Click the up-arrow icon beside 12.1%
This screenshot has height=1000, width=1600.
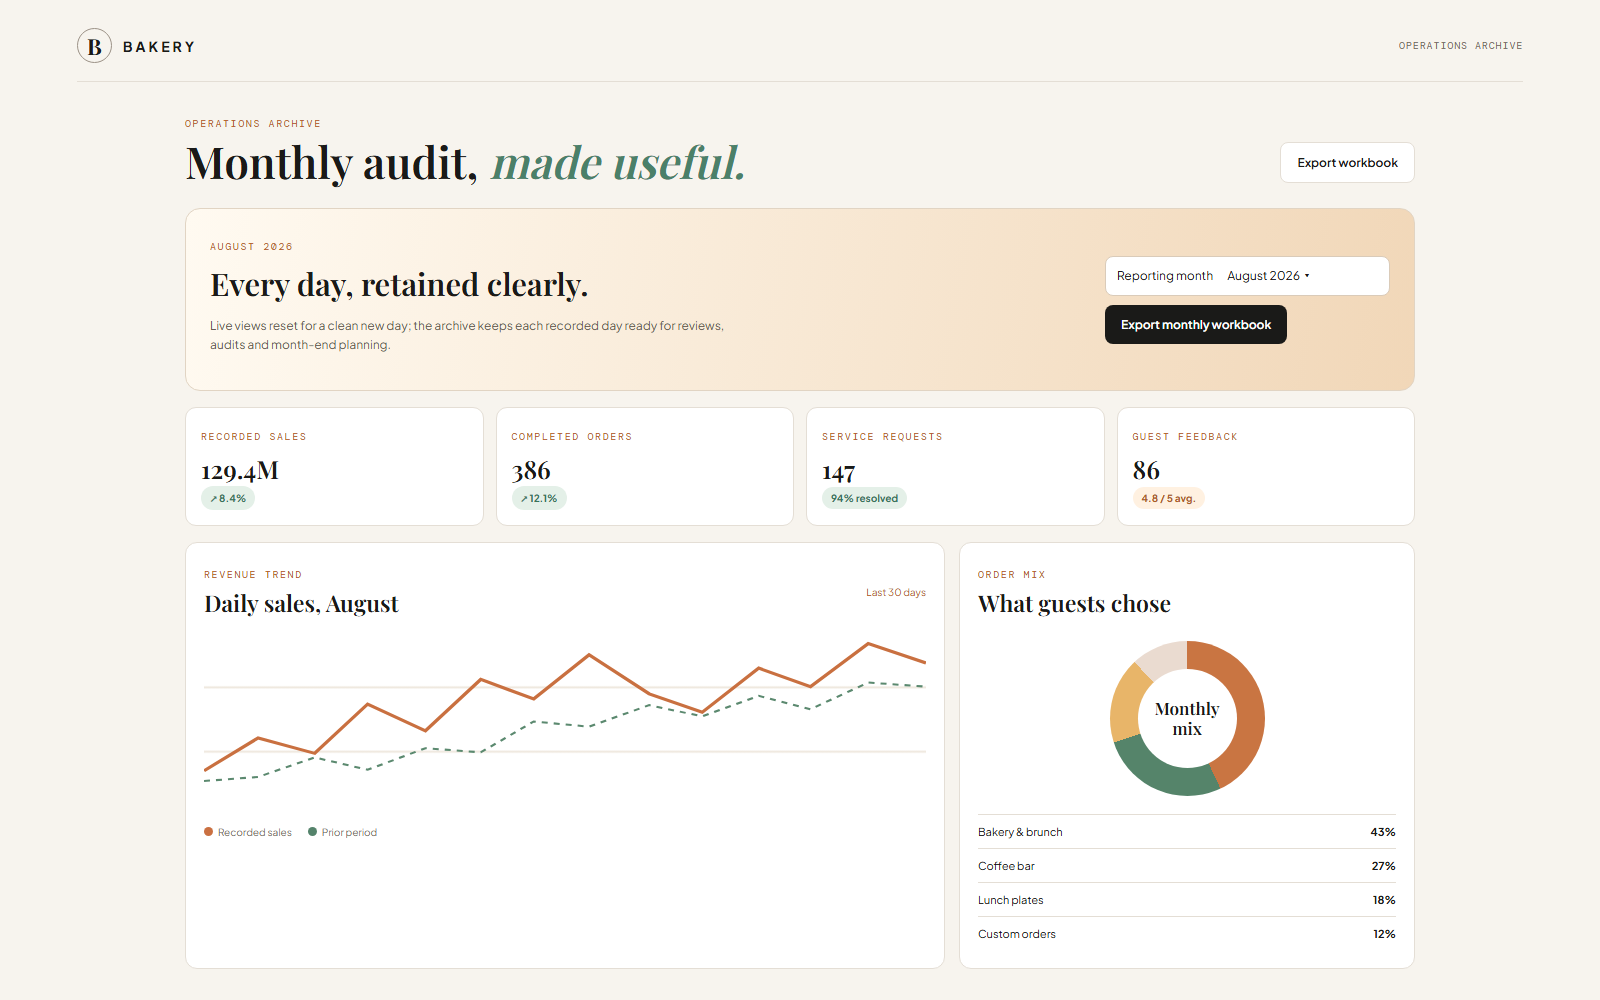[x=524, y=499]
